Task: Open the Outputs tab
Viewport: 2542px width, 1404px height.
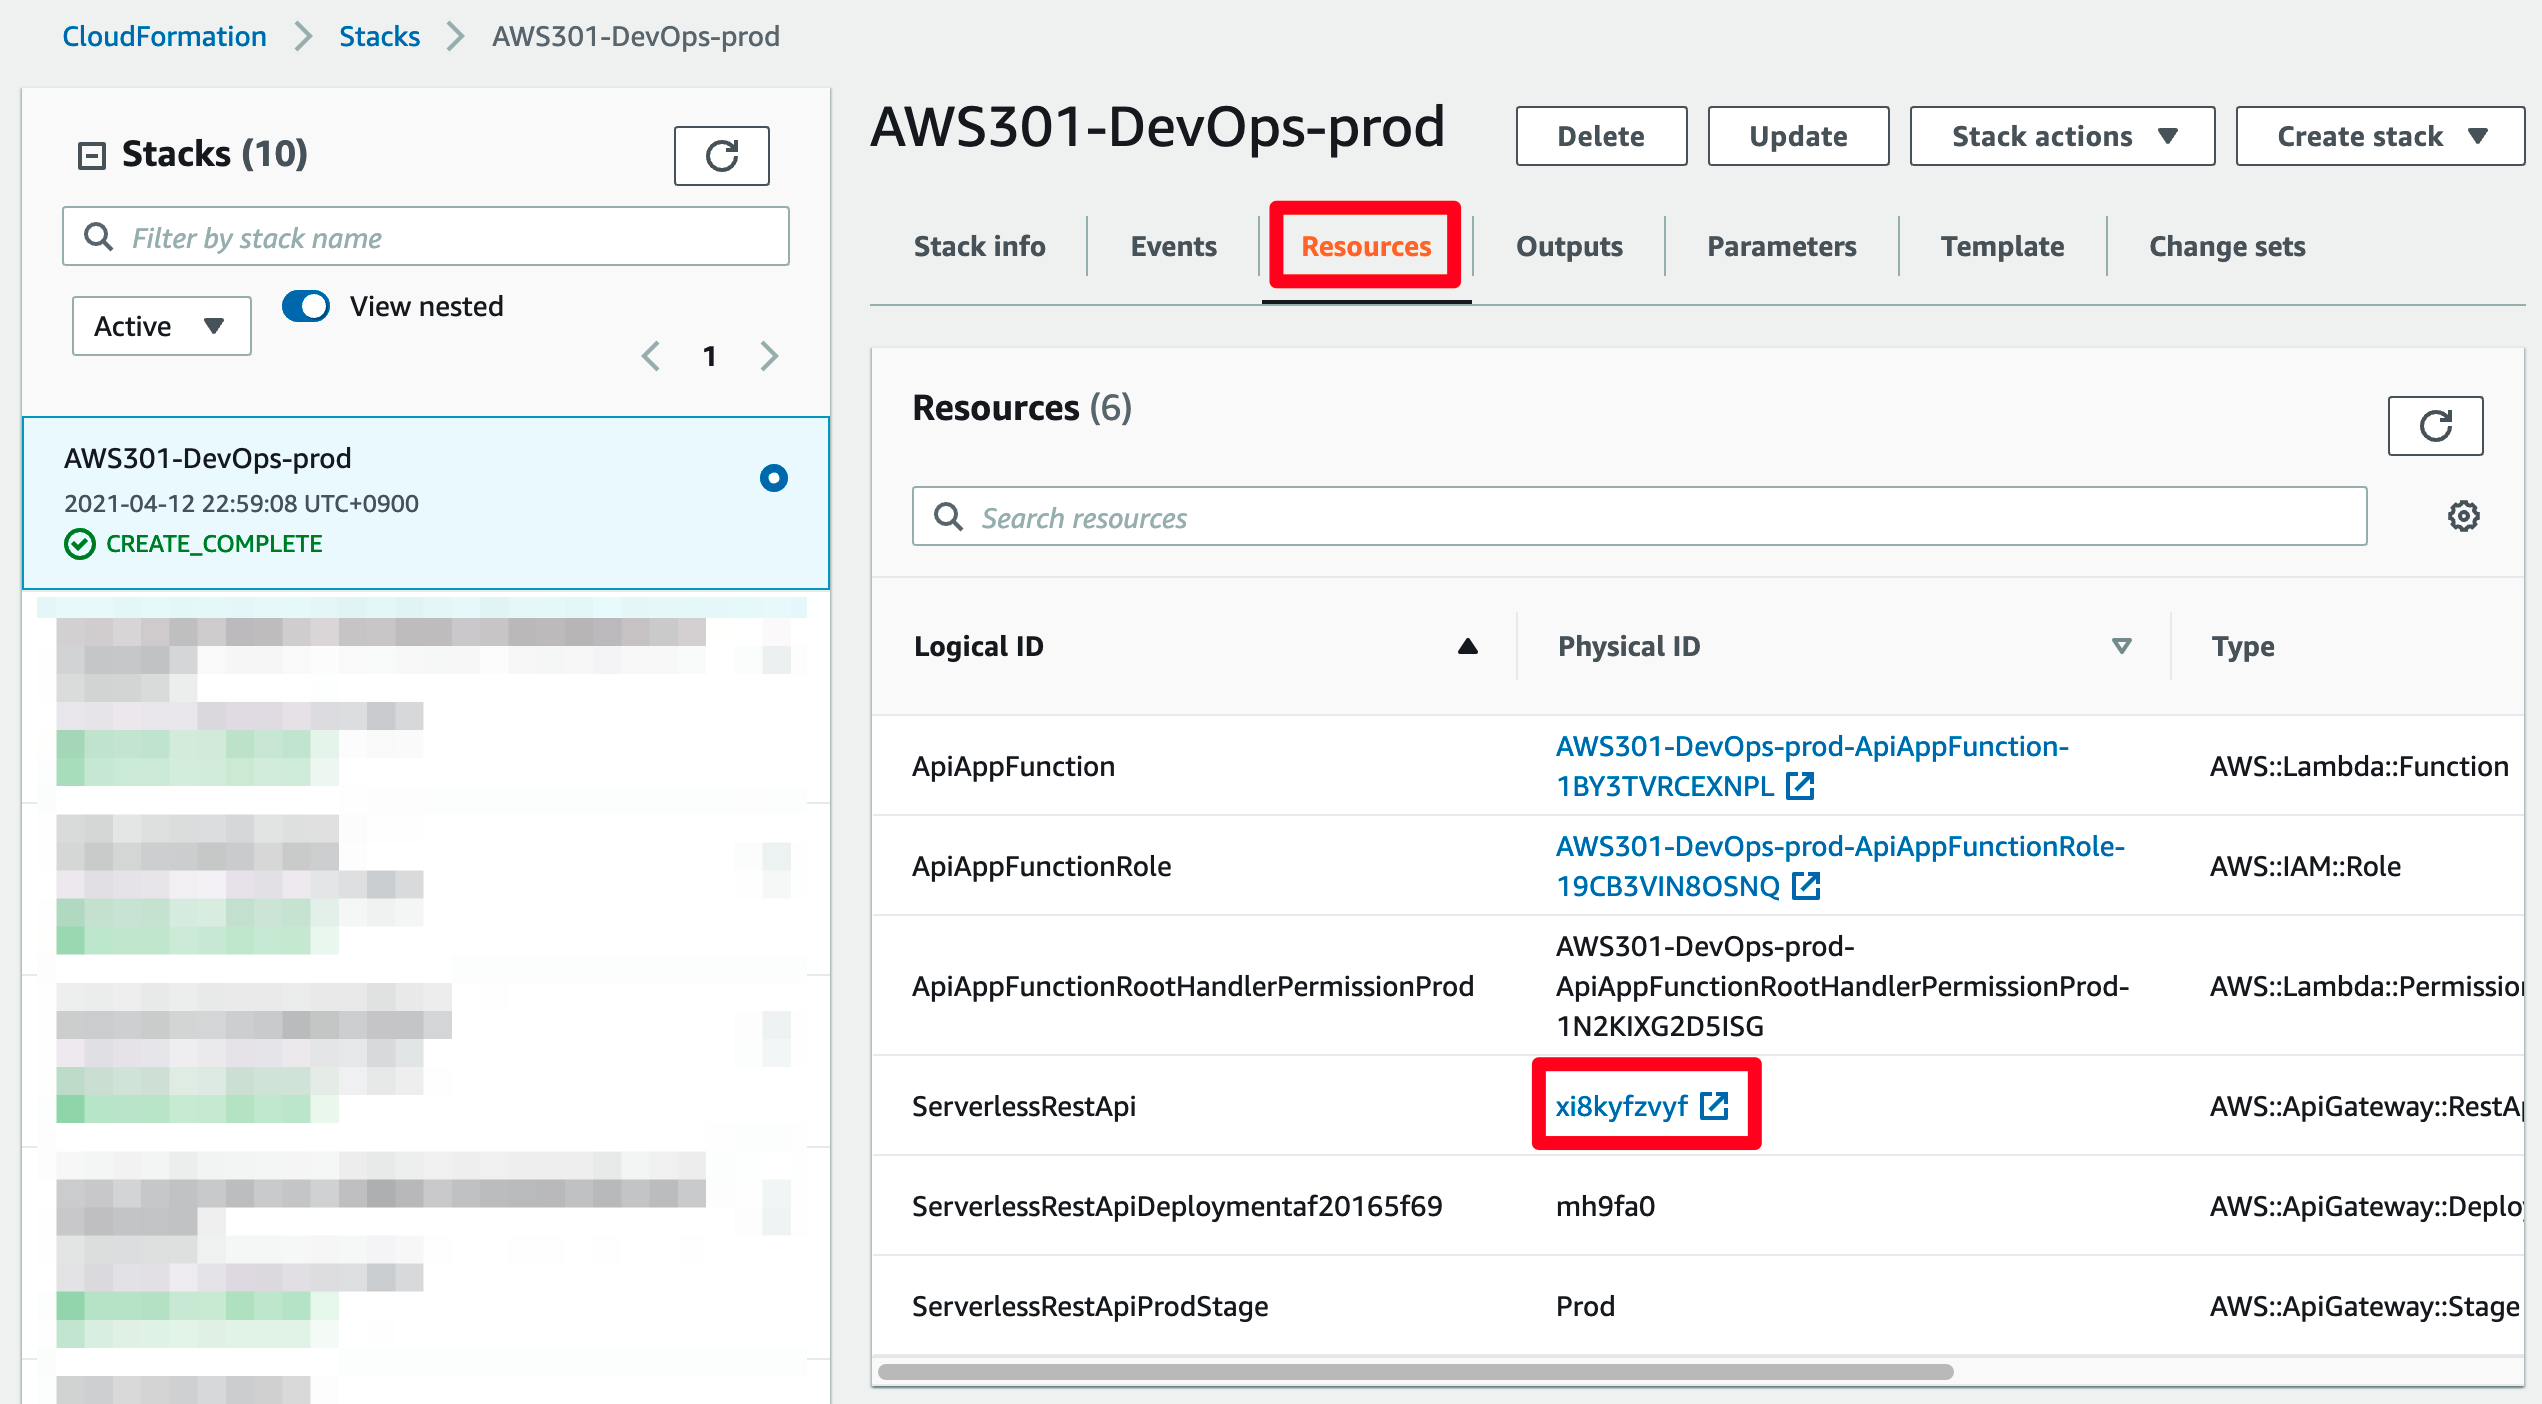Action: point(1569,246)
